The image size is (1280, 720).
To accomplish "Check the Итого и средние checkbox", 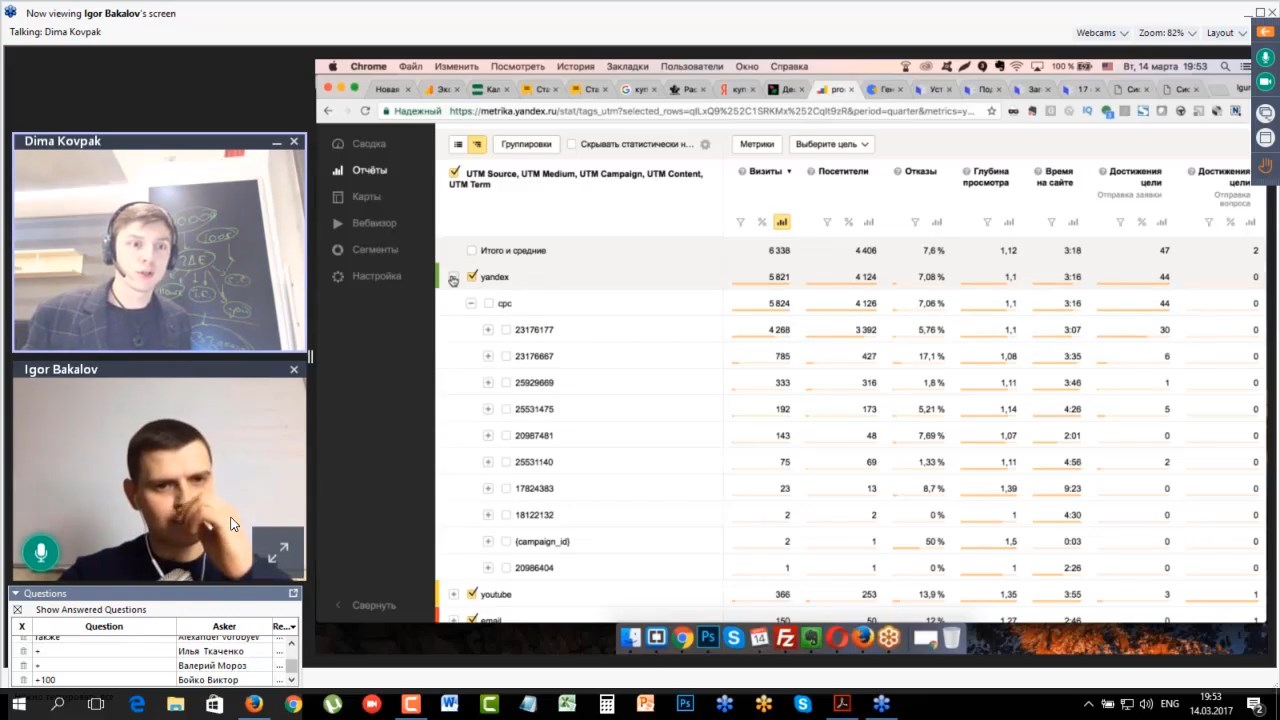I will pos(471,251).
